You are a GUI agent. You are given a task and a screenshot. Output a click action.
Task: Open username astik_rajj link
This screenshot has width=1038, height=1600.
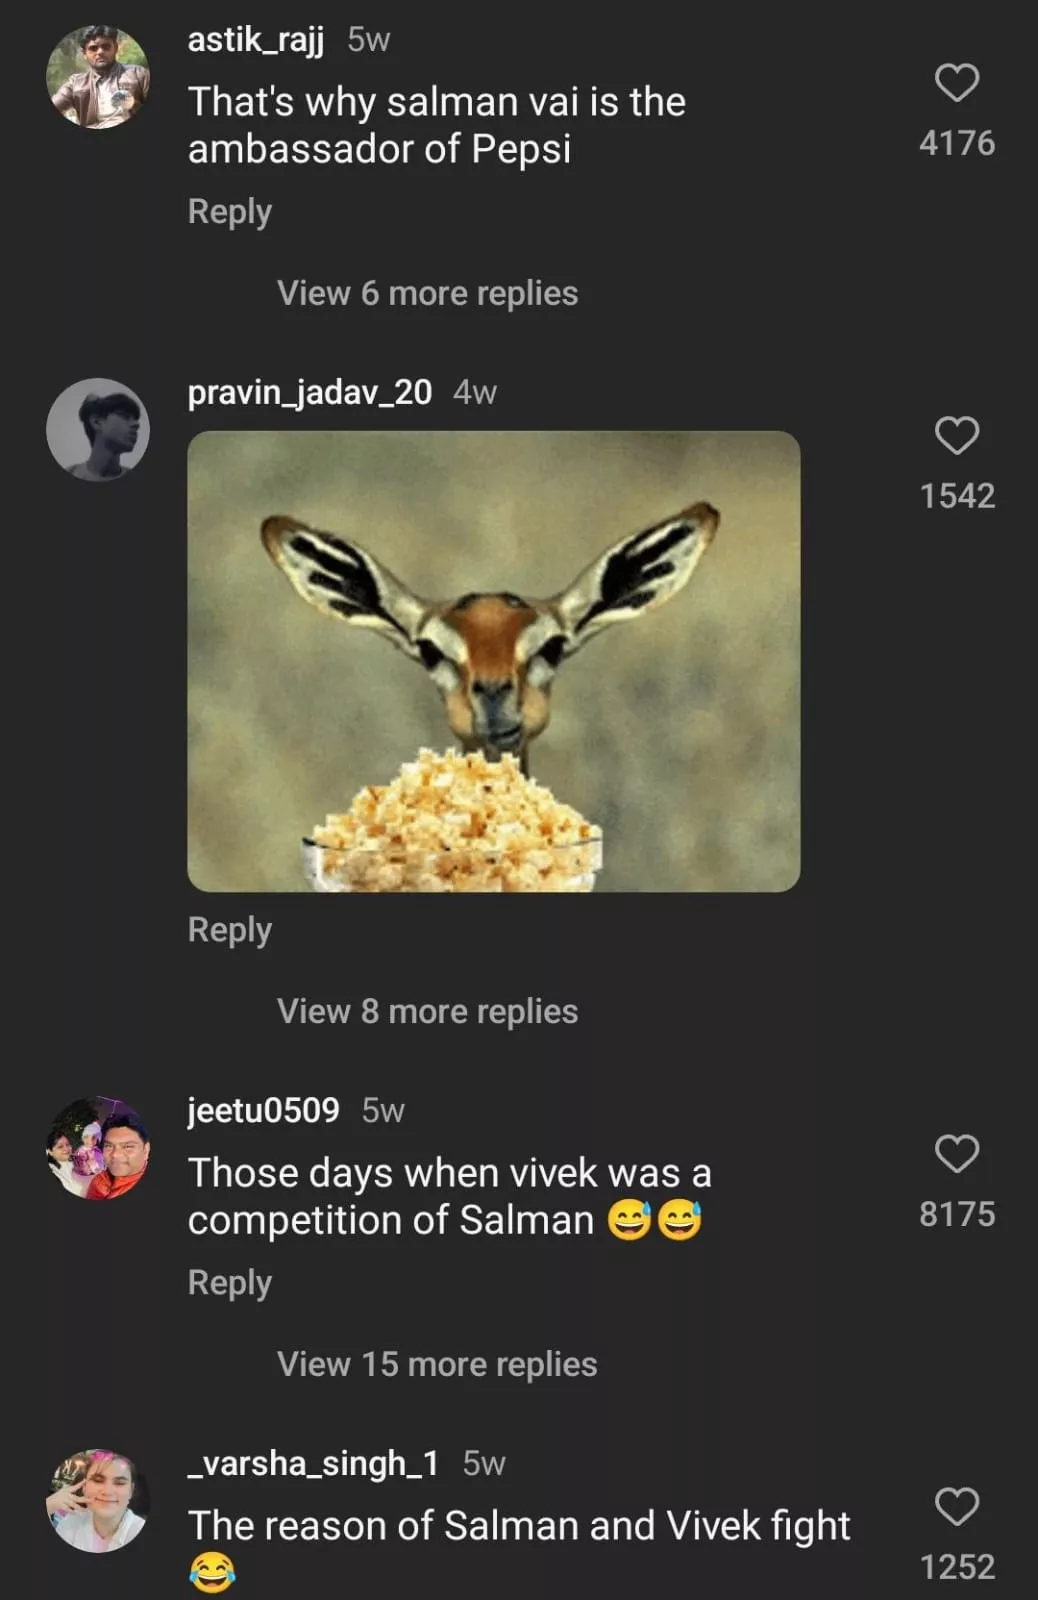click(255, 39)
